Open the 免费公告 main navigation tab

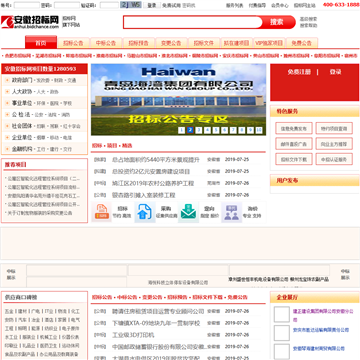click(302, 43)
